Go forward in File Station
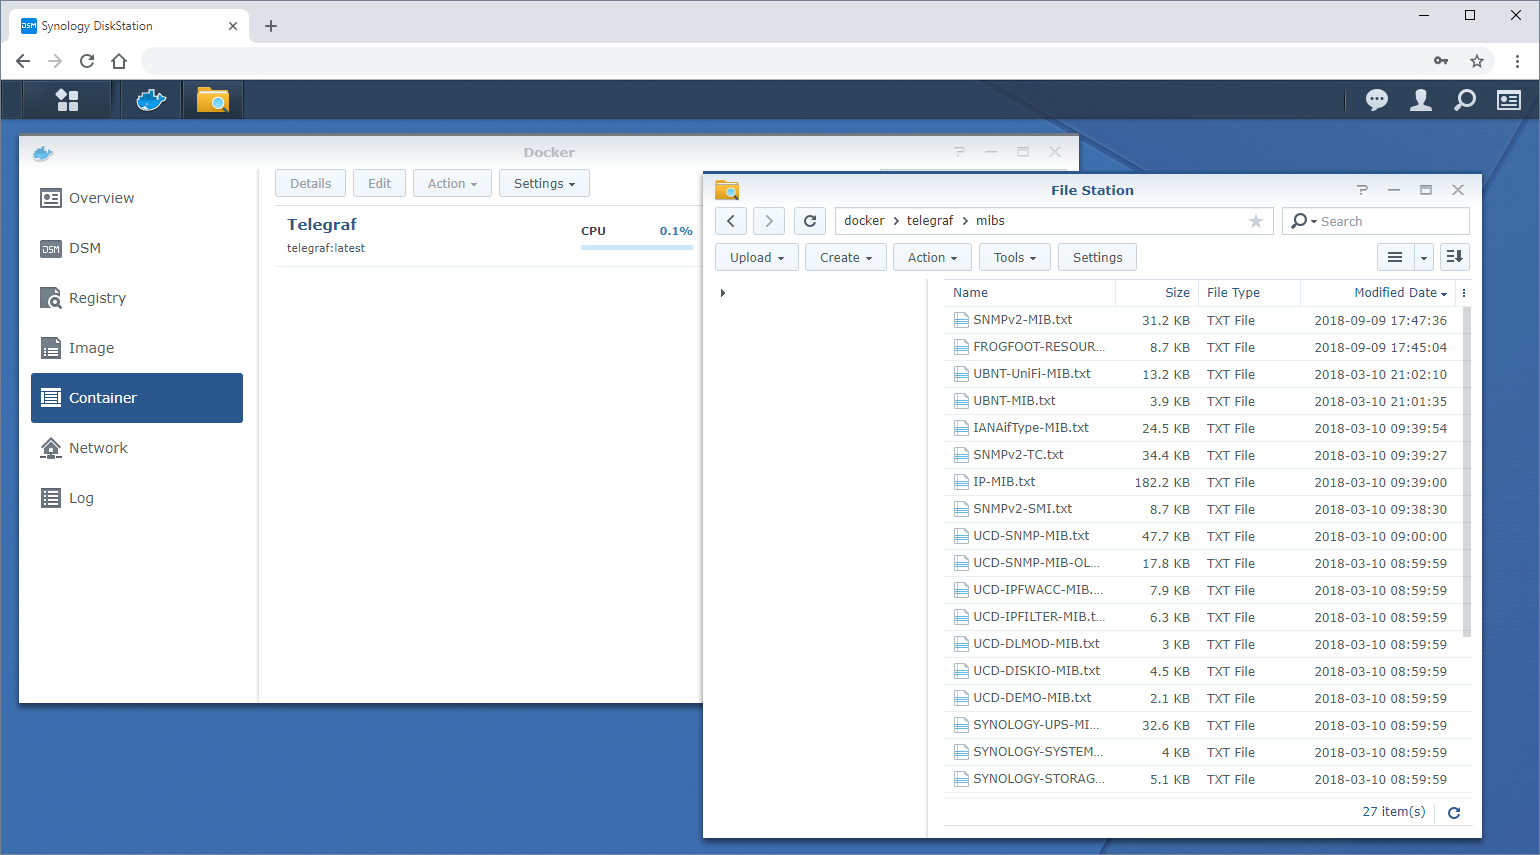The image size is (1540, 855). 769,221
